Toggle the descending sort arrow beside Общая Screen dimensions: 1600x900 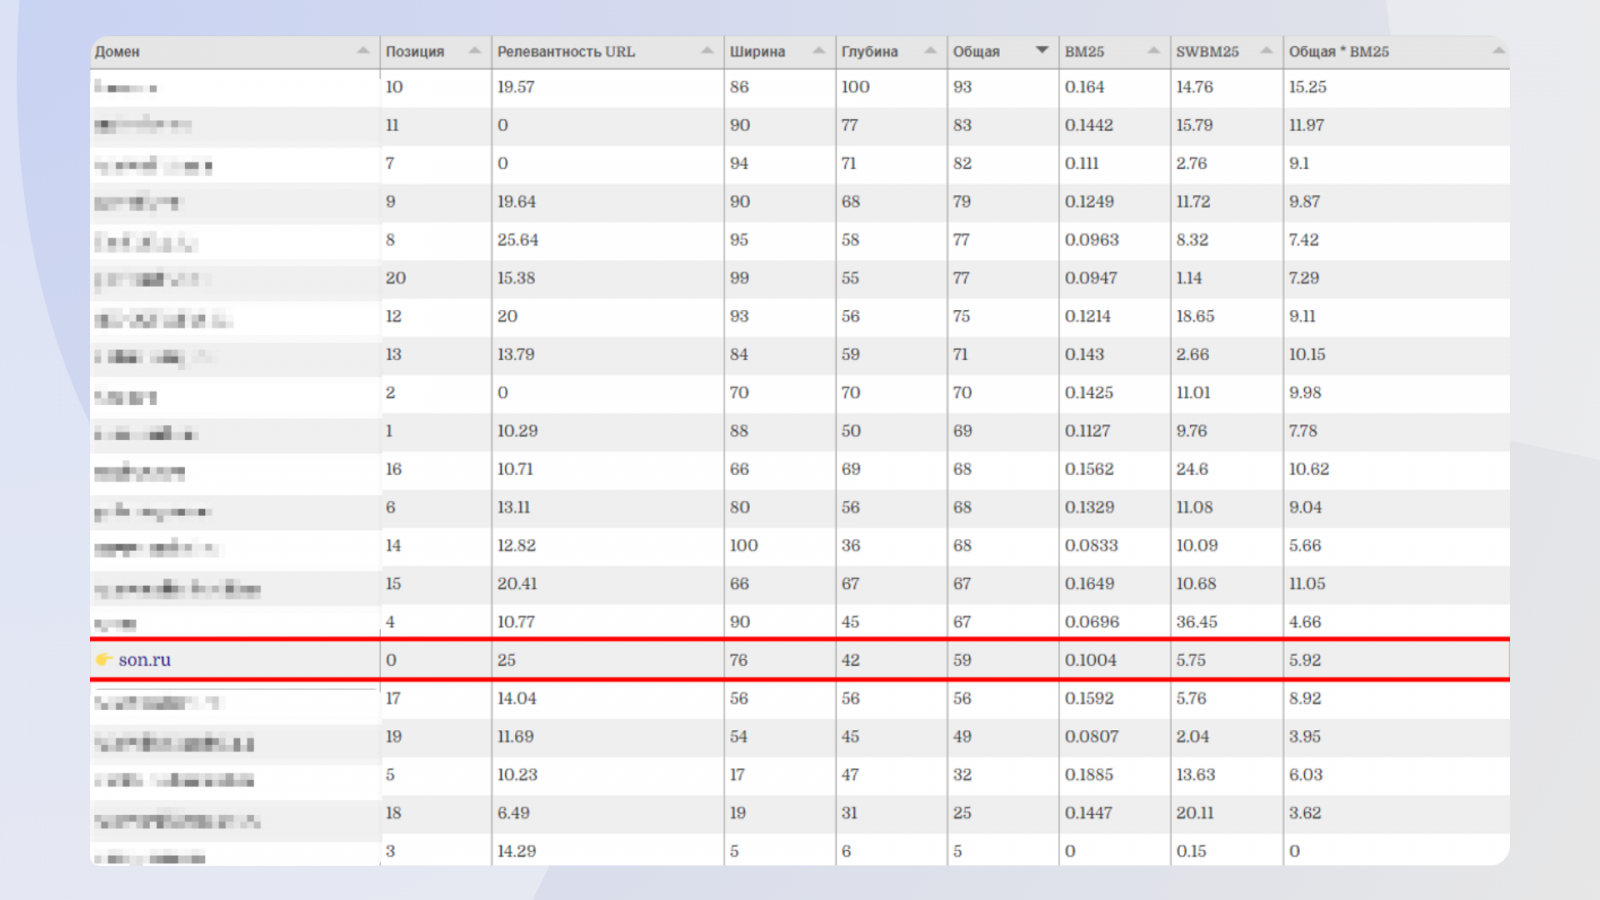[x=1042, y=51]
